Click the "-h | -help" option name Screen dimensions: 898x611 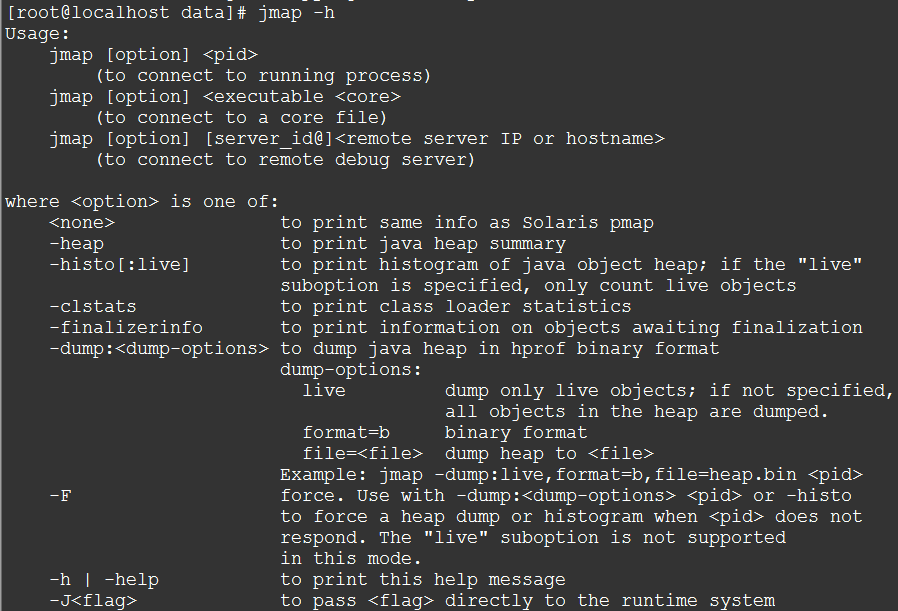[103, 579]
